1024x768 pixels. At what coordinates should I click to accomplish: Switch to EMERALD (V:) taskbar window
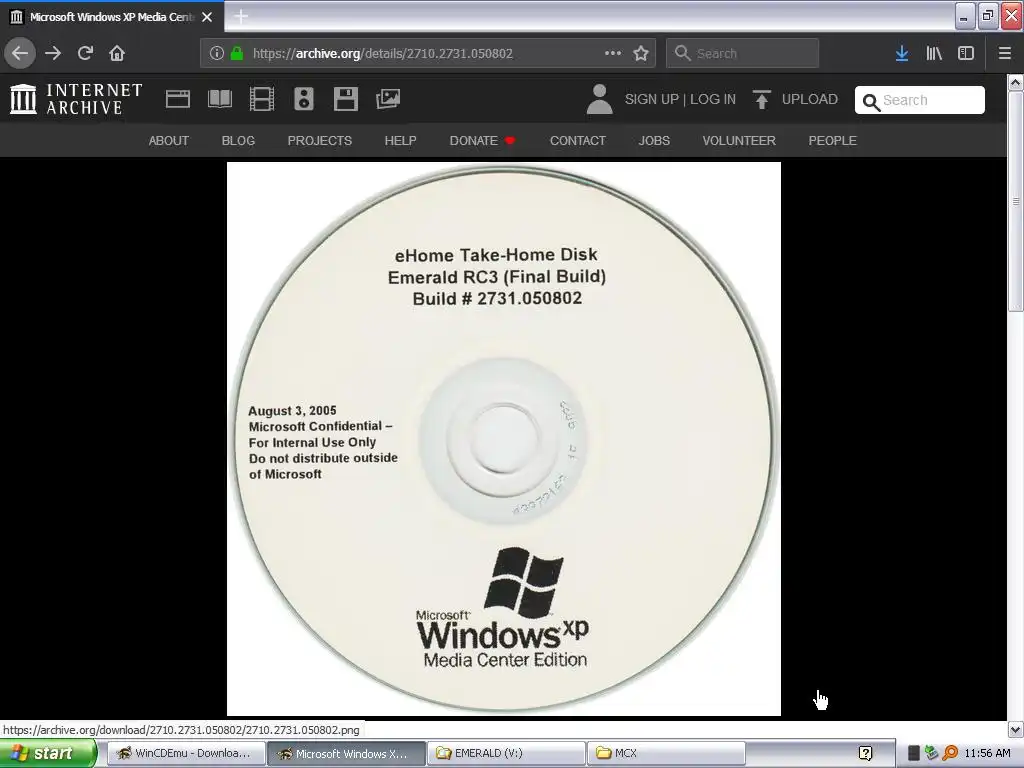[x=506, y=753]
